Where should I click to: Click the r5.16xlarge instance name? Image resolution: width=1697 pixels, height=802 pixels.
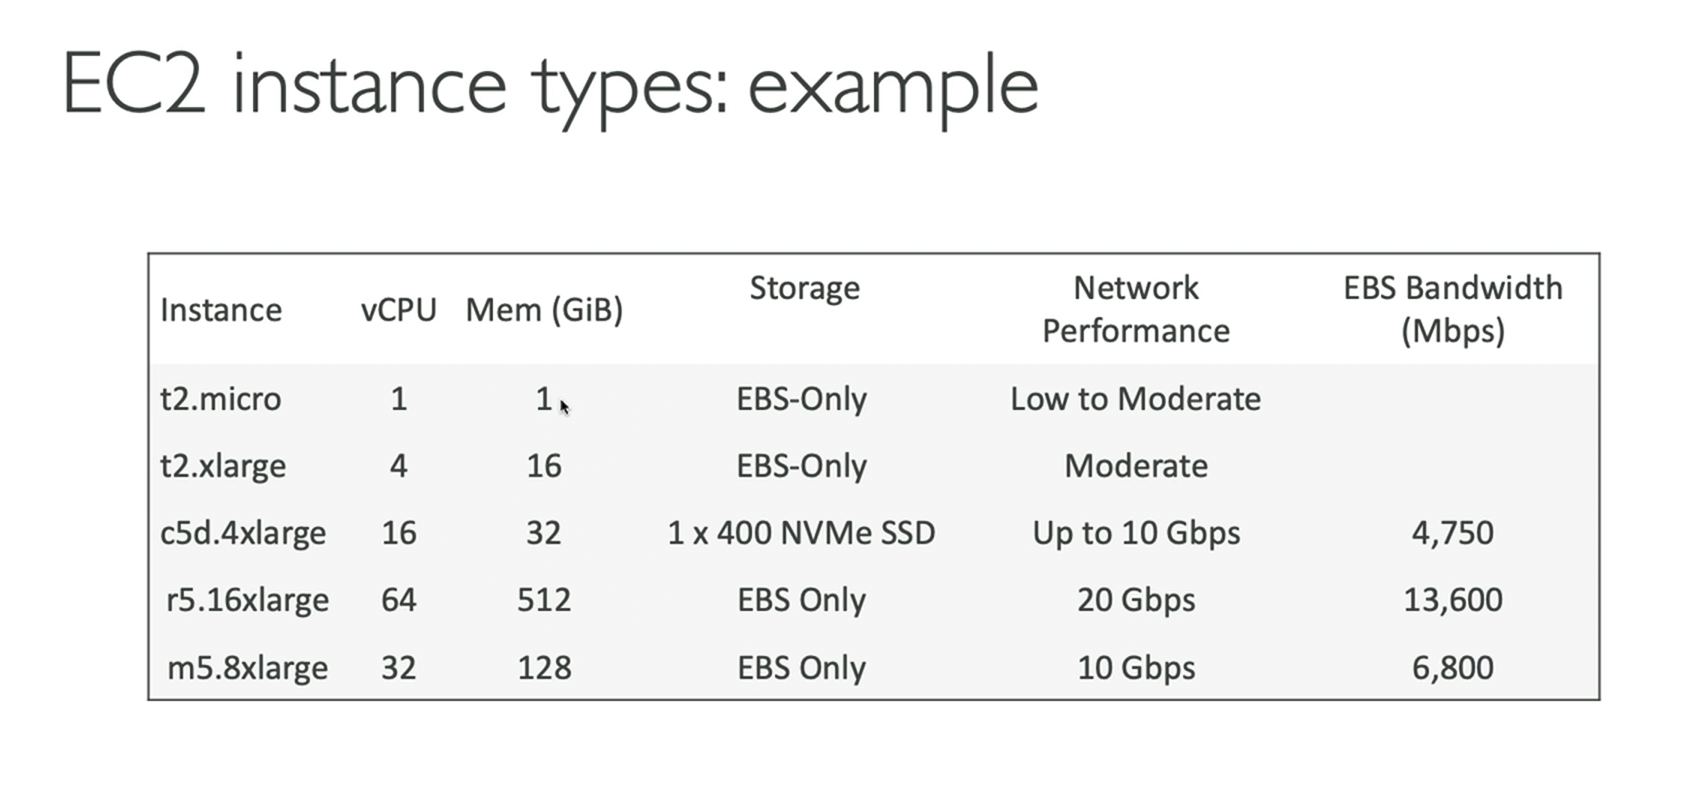coord(247,600)
